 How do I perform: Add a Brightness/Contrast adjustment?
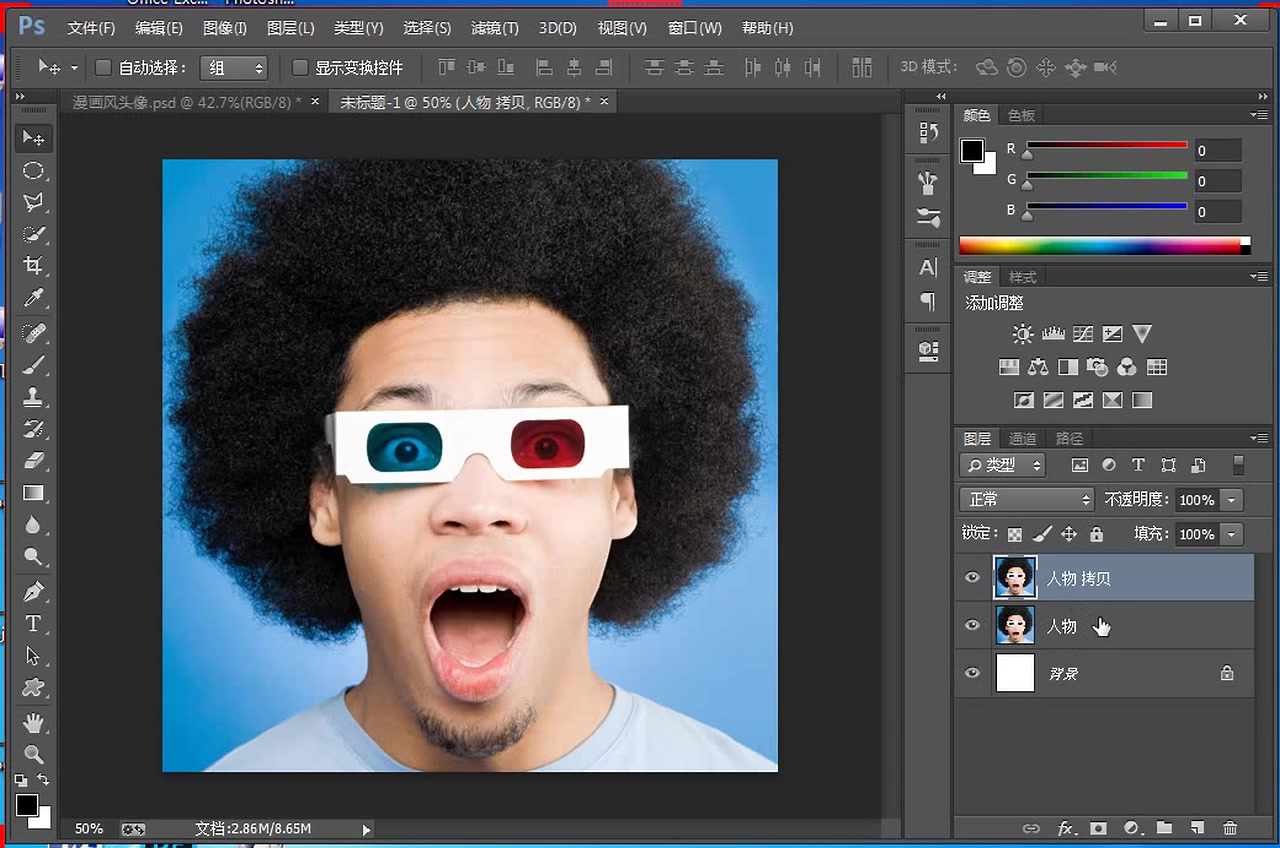[1022, 334]
